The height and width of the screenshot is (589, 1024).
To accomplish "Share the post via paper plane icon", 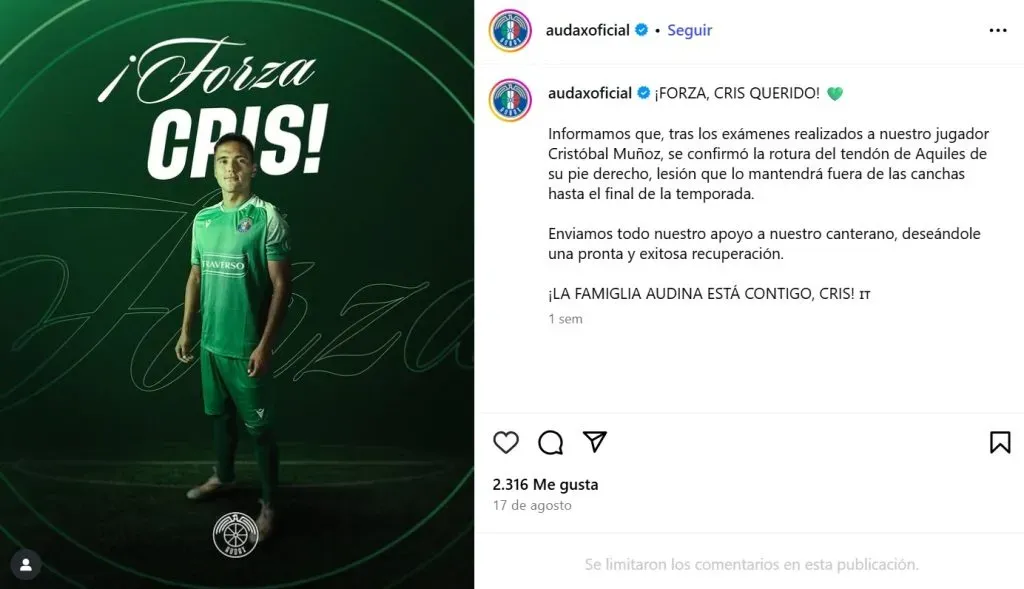I will [595, 442].
